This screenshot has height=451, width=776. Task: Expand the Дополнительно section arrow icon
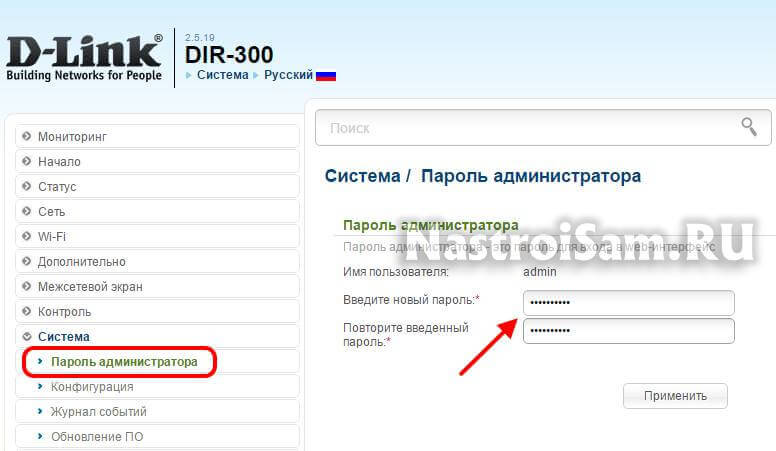click(27, 261)
